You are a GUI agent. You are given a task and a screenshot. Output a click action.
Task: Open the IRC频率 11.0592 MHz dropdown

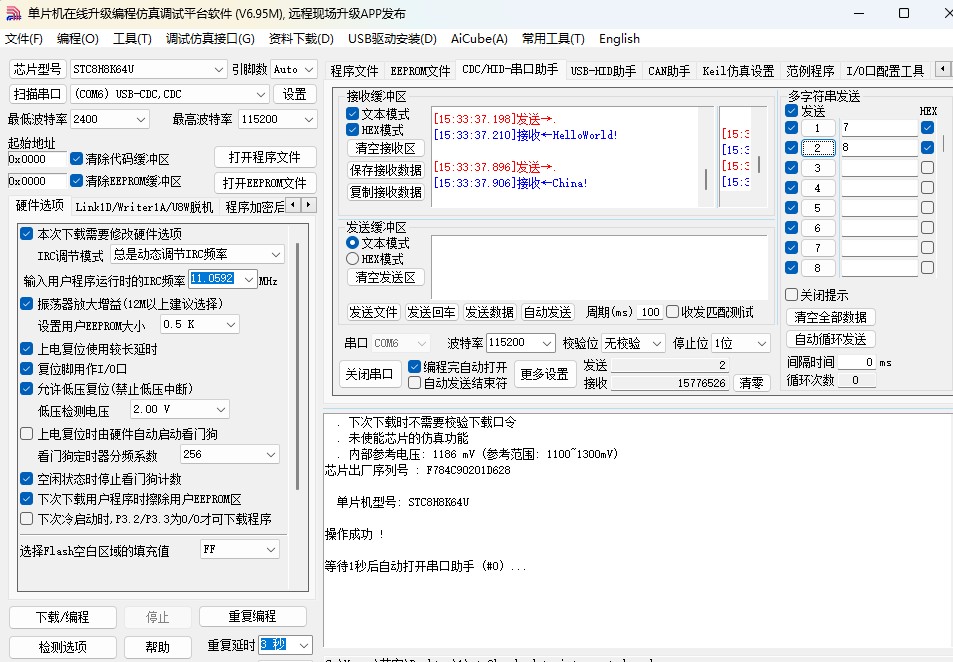pos(249,279)
